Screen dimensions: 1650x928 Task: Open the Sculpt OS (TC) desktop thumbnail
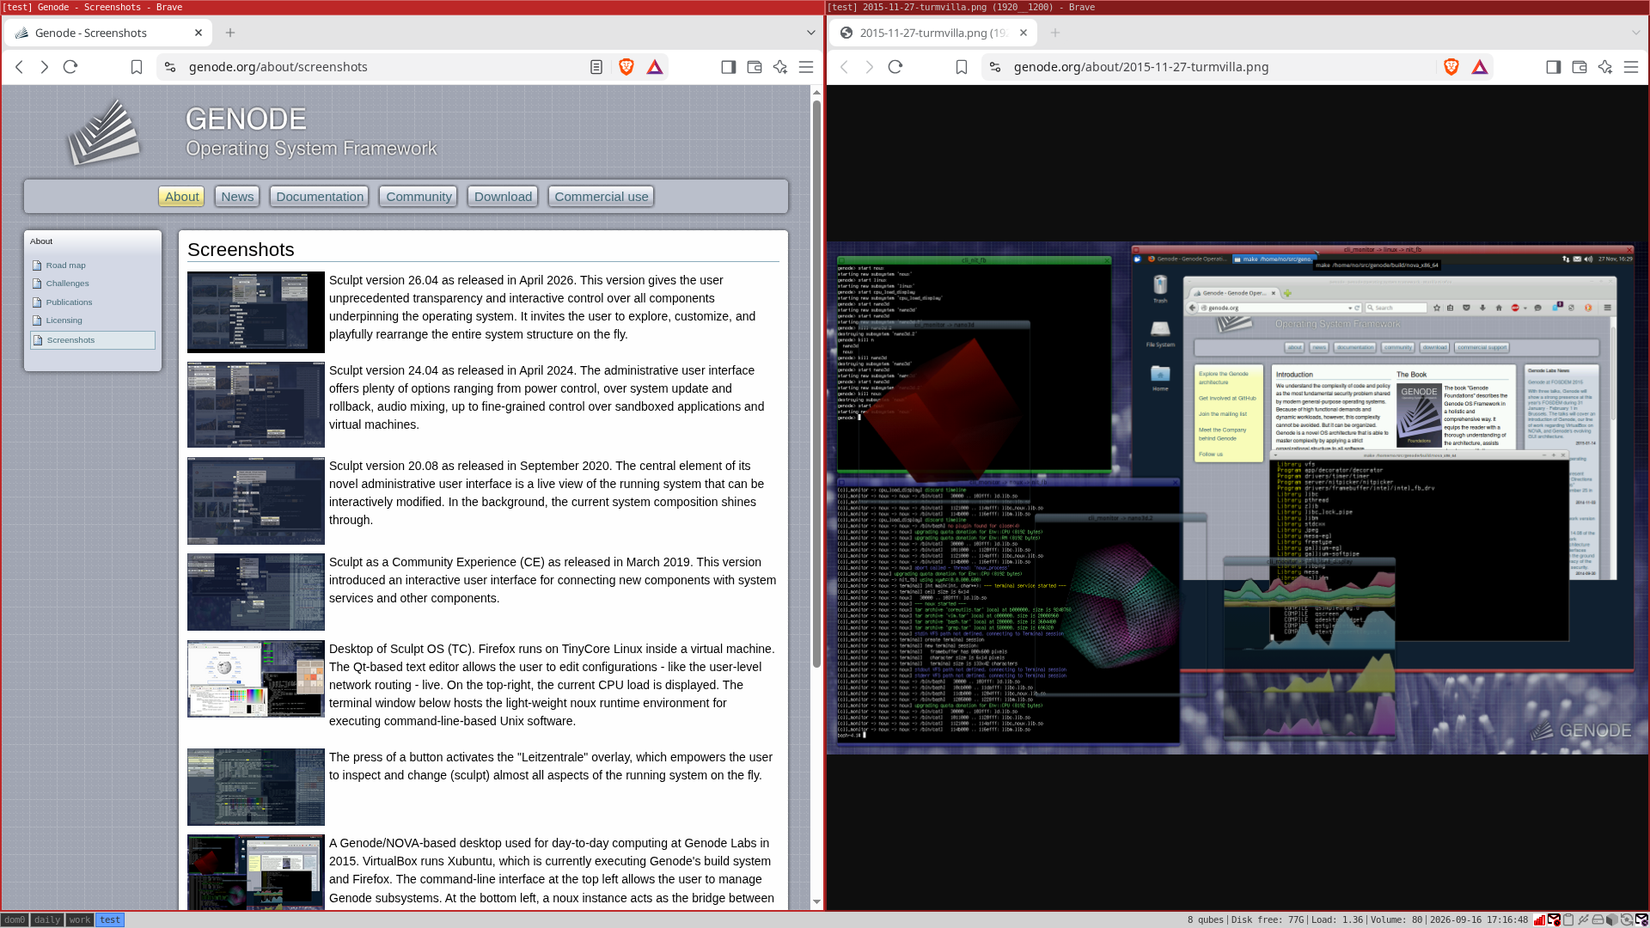click(256, 679)
